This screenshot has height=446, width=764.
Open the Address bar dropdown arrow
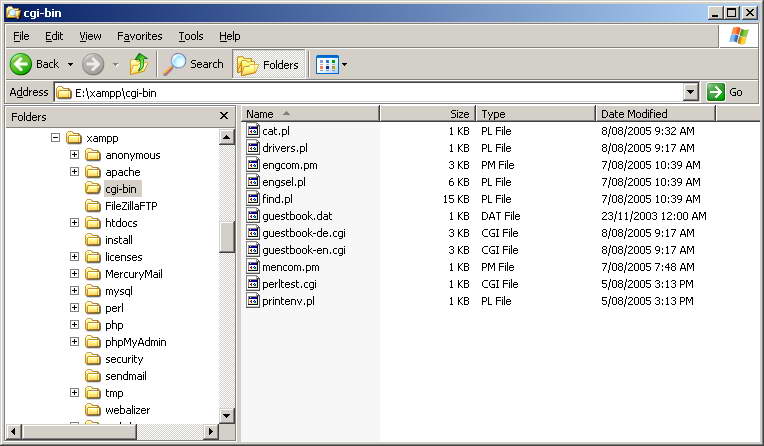pos(690,92)
